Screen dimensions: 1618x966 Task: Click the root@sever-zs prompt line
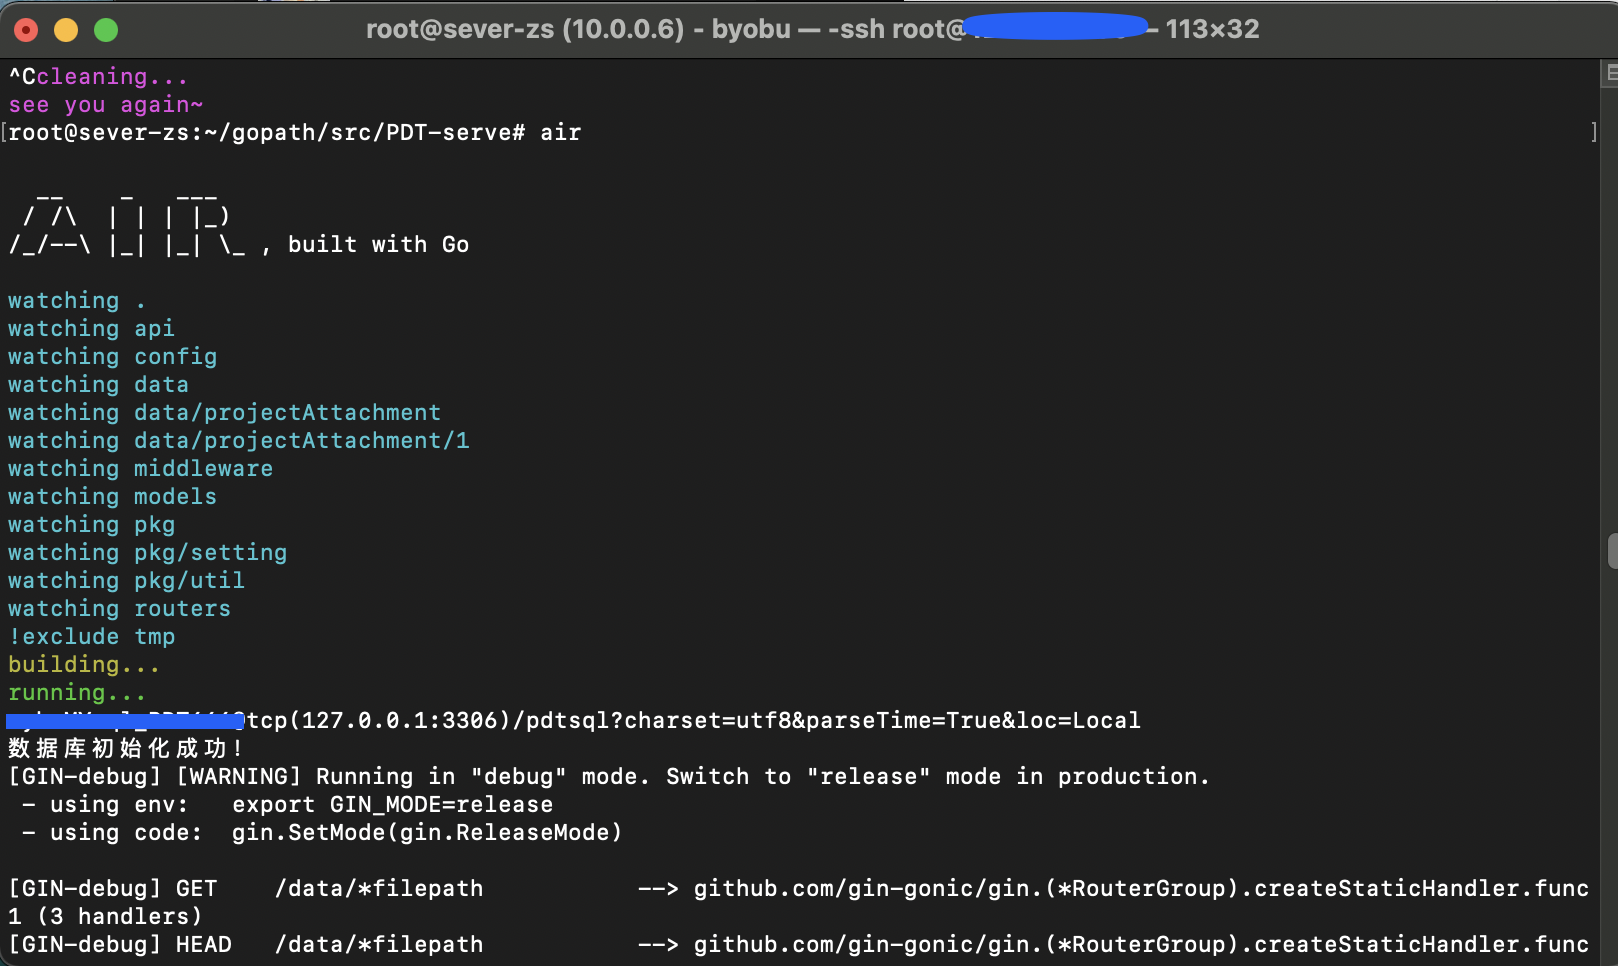tap(295, 131)
